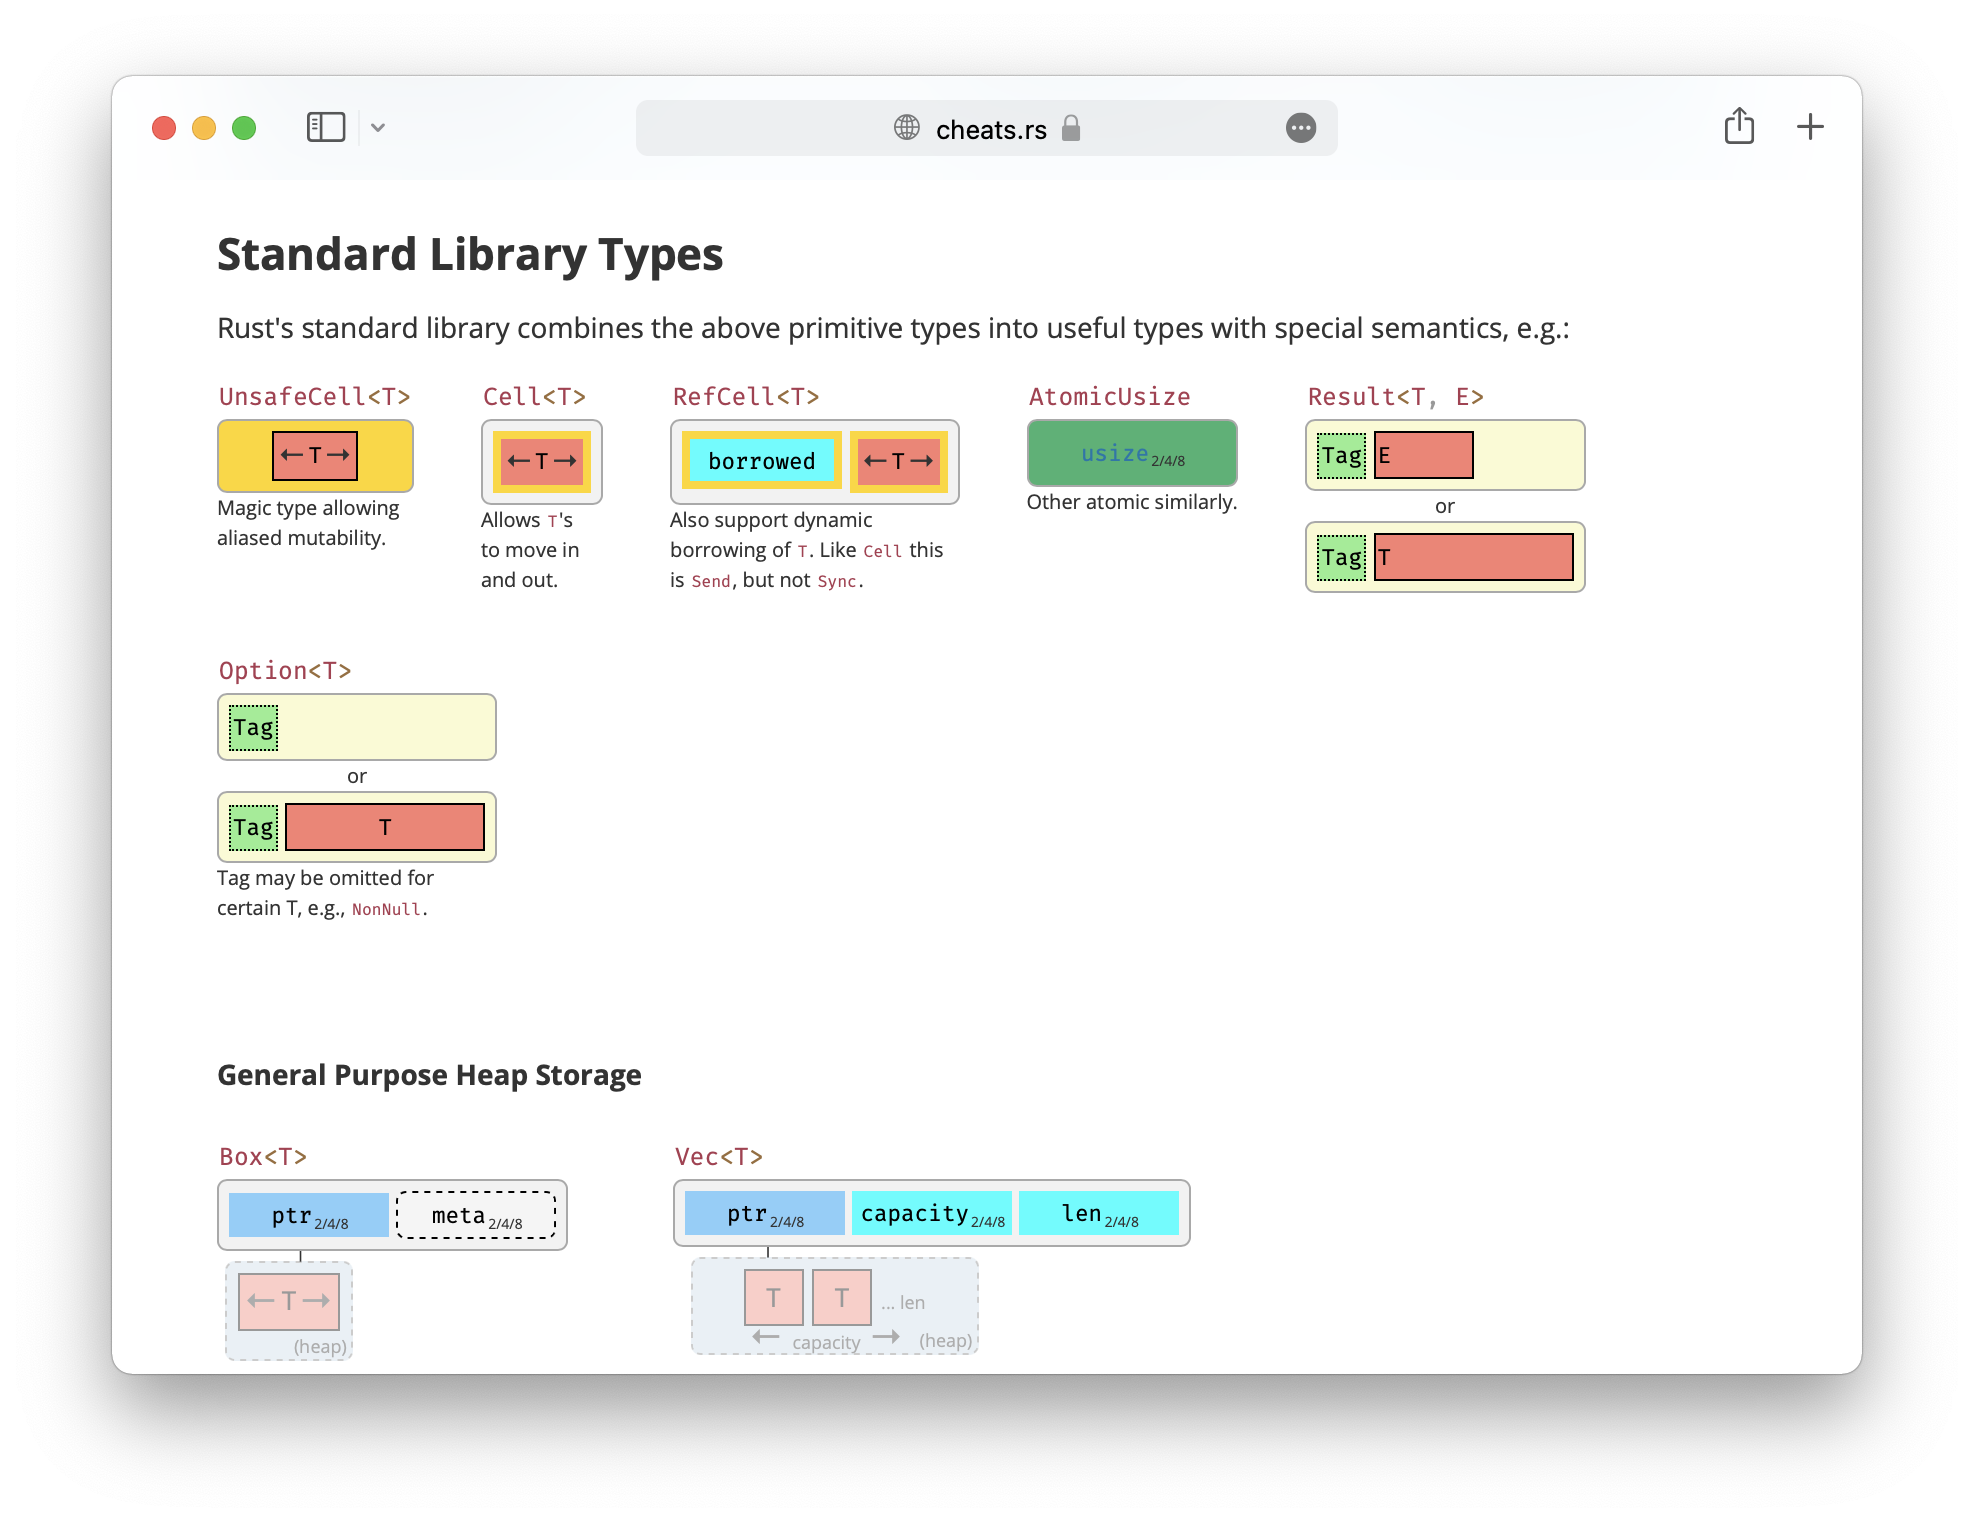Open the UnsafeCell<T> type link

(x=314, y=397)
